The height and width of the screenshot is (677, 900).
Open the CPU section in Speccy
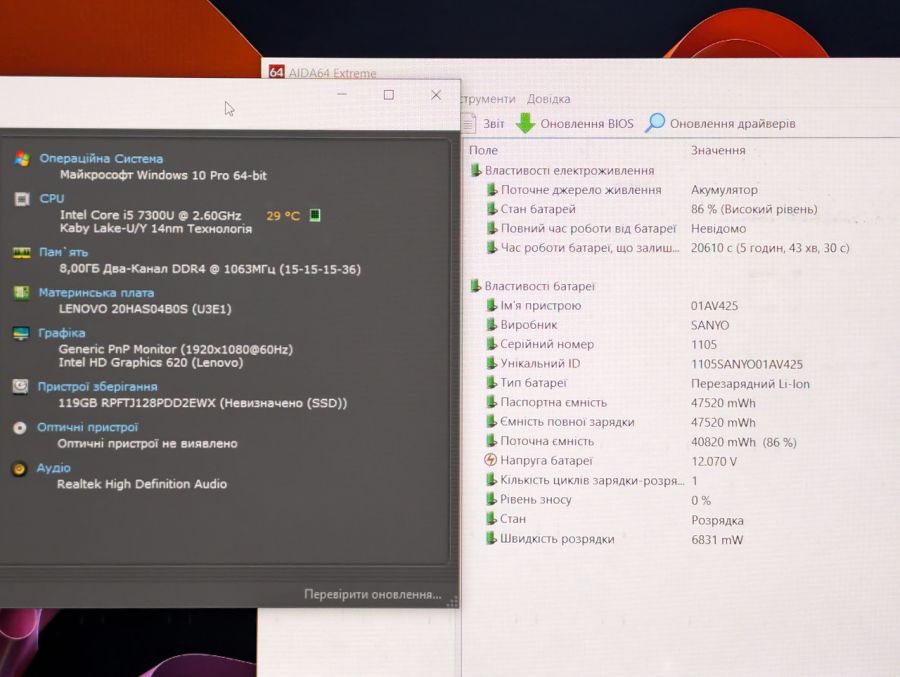52,198
